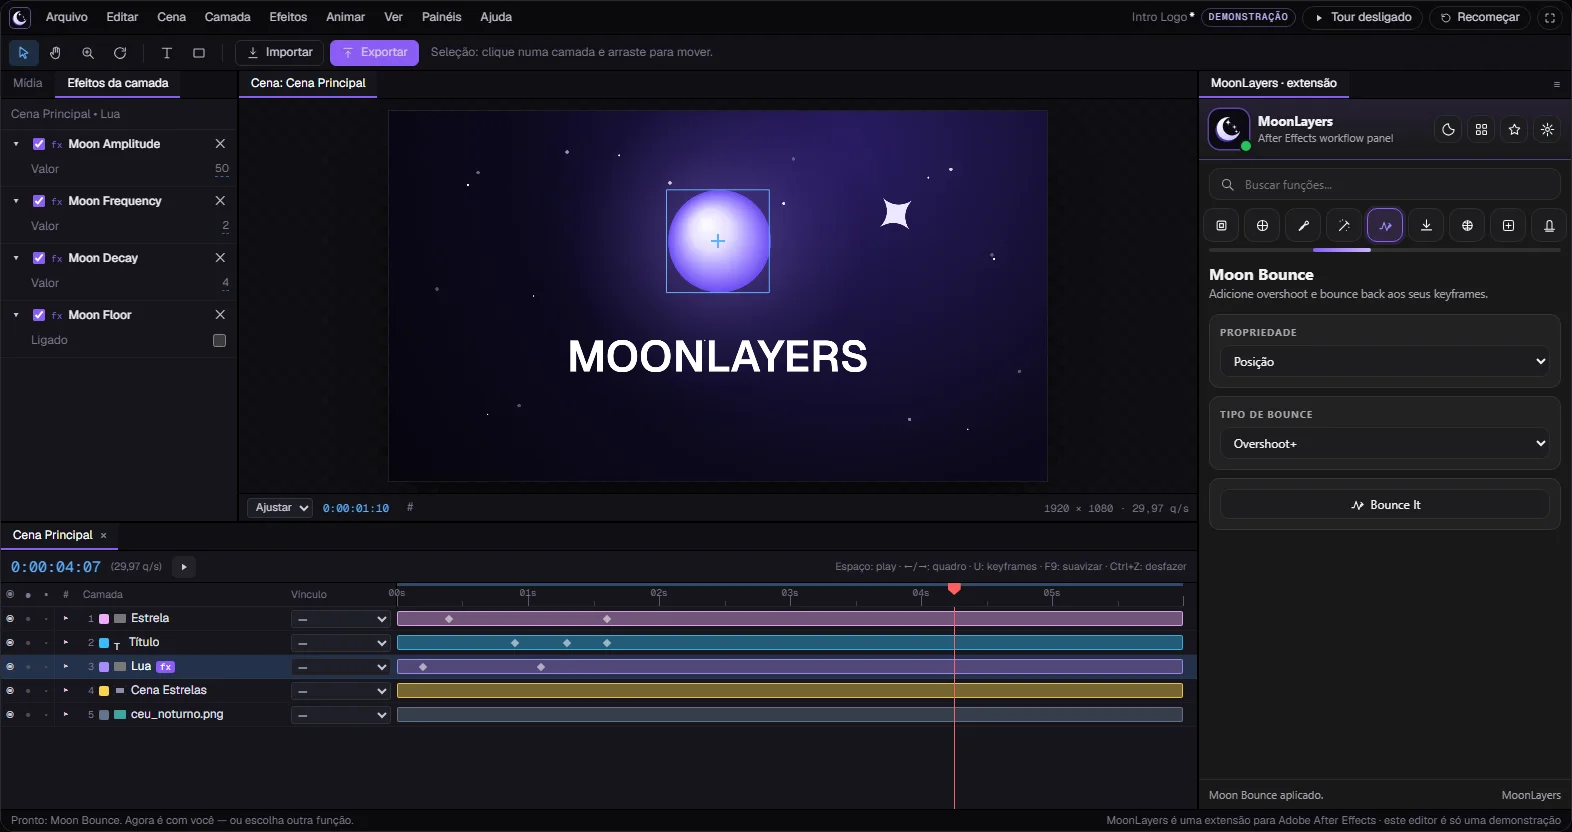The width and height of the screenshot is (1572, 832).
Task: Select the rotate tool
Action: [120, 53]
